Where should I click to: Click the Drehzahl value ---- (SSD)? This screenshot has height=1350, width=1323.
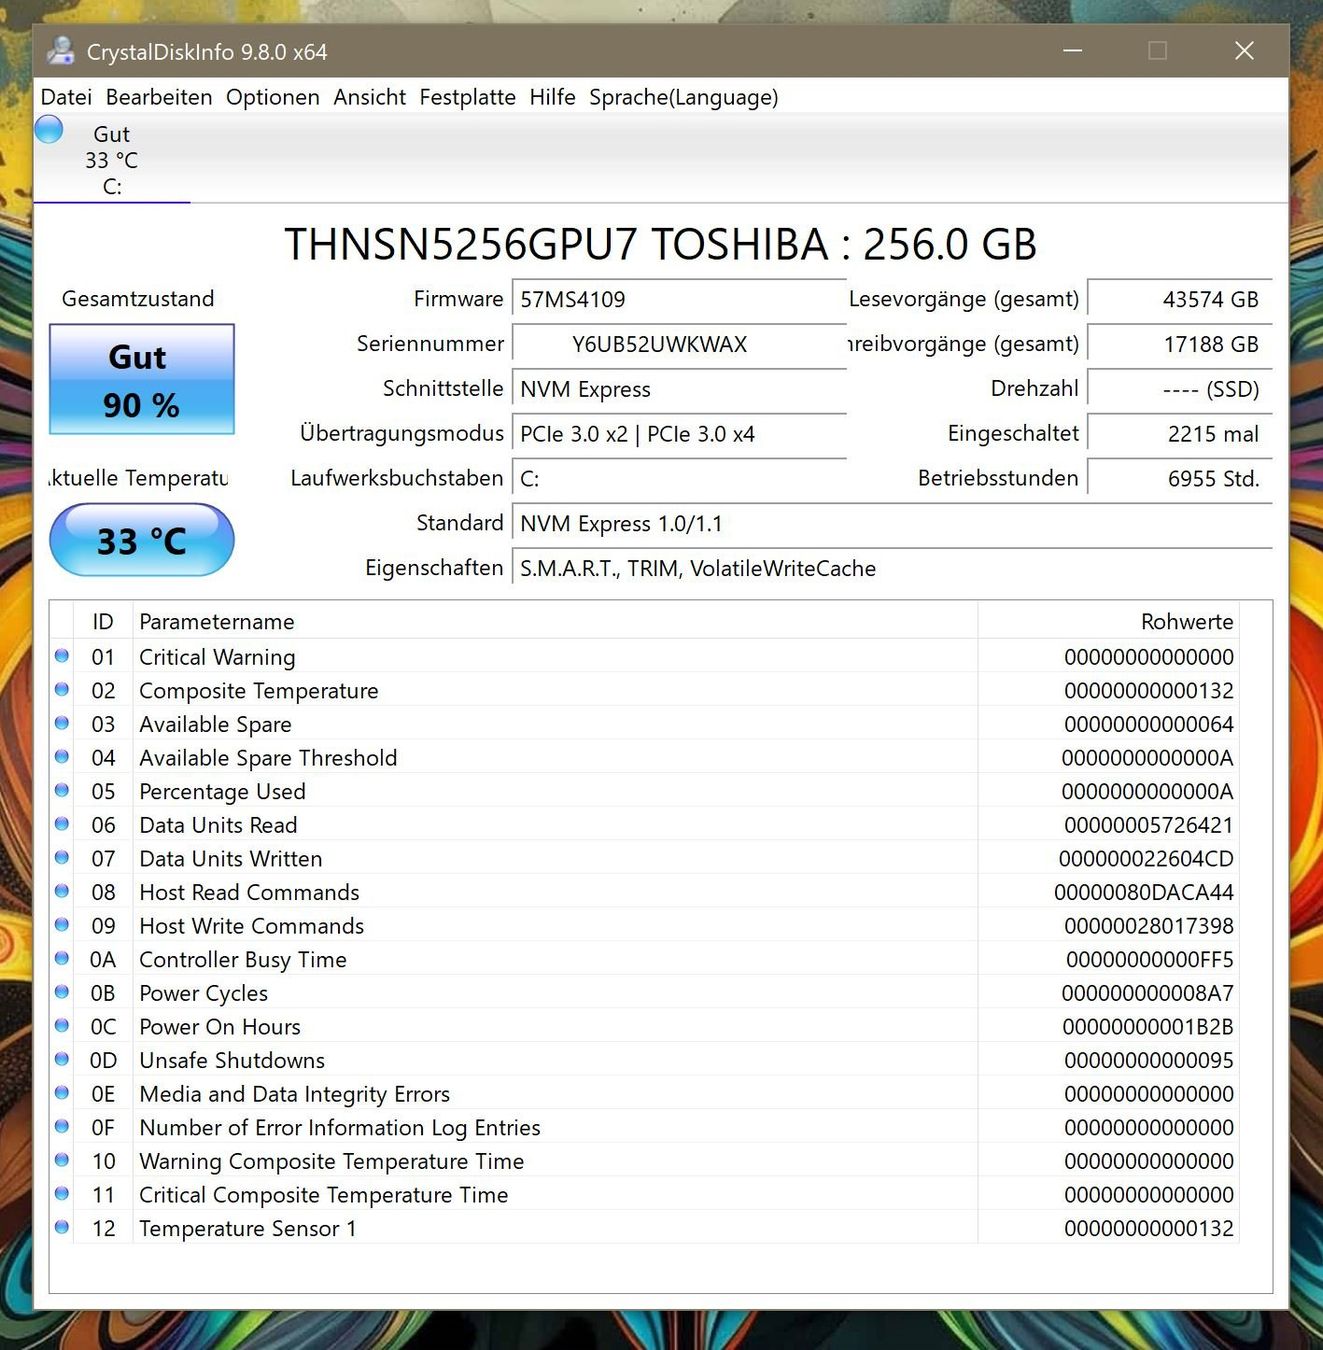1180,390
